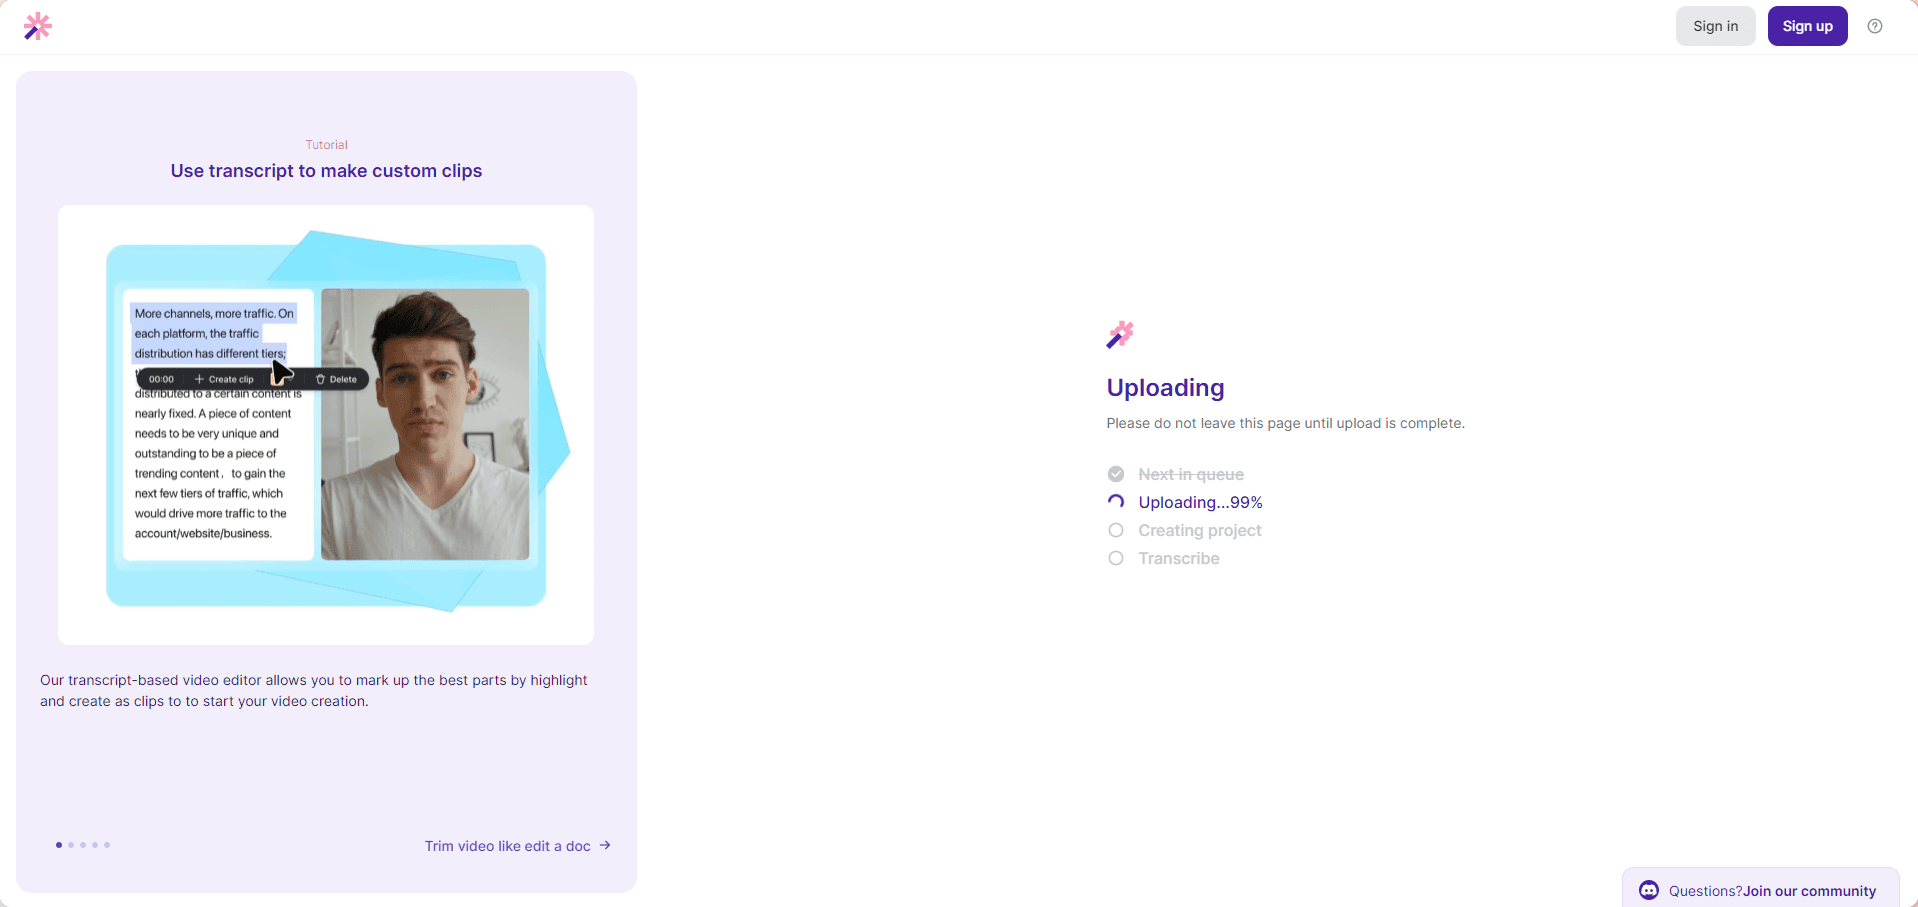Click the app logo in top-left corner

click(x=37, y=26)
